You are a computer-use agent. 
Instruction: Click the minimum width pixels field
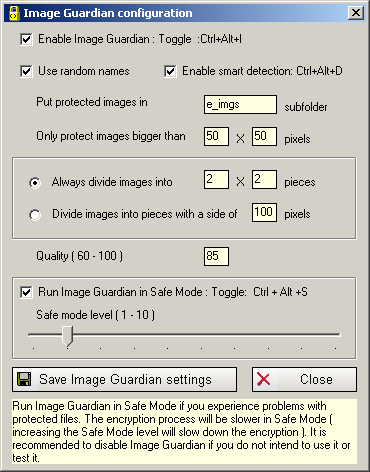tap(216, 136)
